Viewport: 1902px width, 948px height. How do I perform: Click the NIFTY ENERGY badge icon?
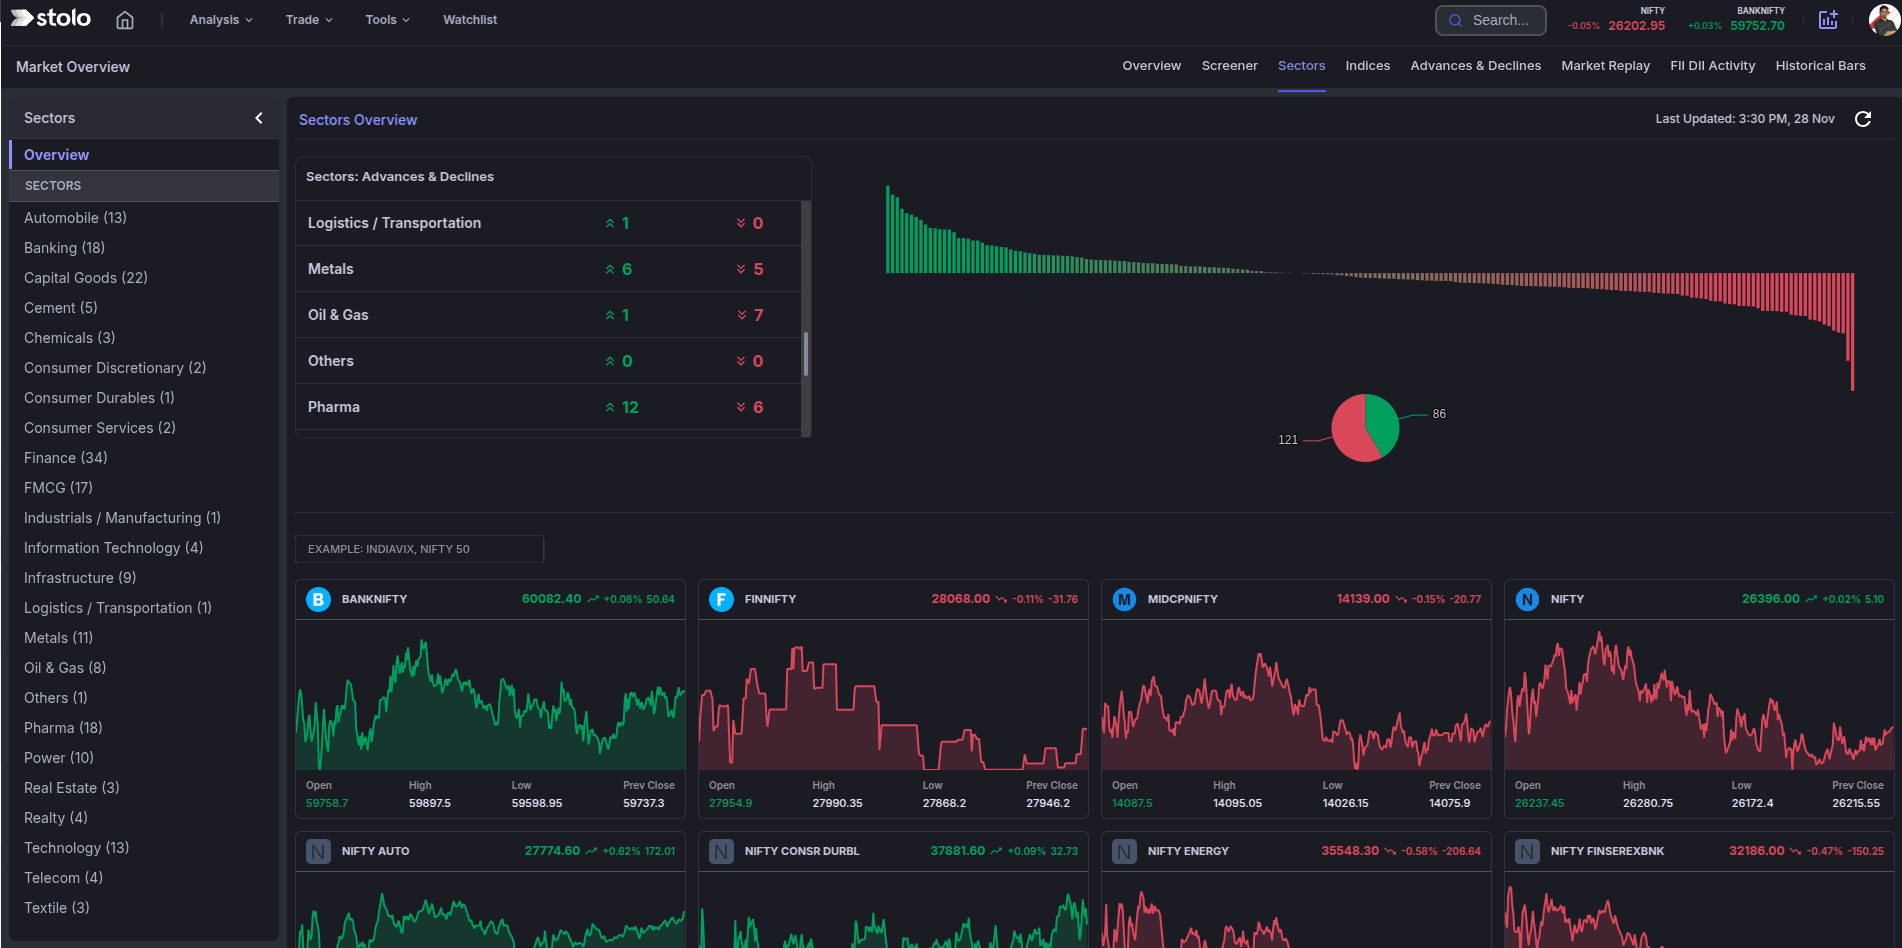point(1124,851)
